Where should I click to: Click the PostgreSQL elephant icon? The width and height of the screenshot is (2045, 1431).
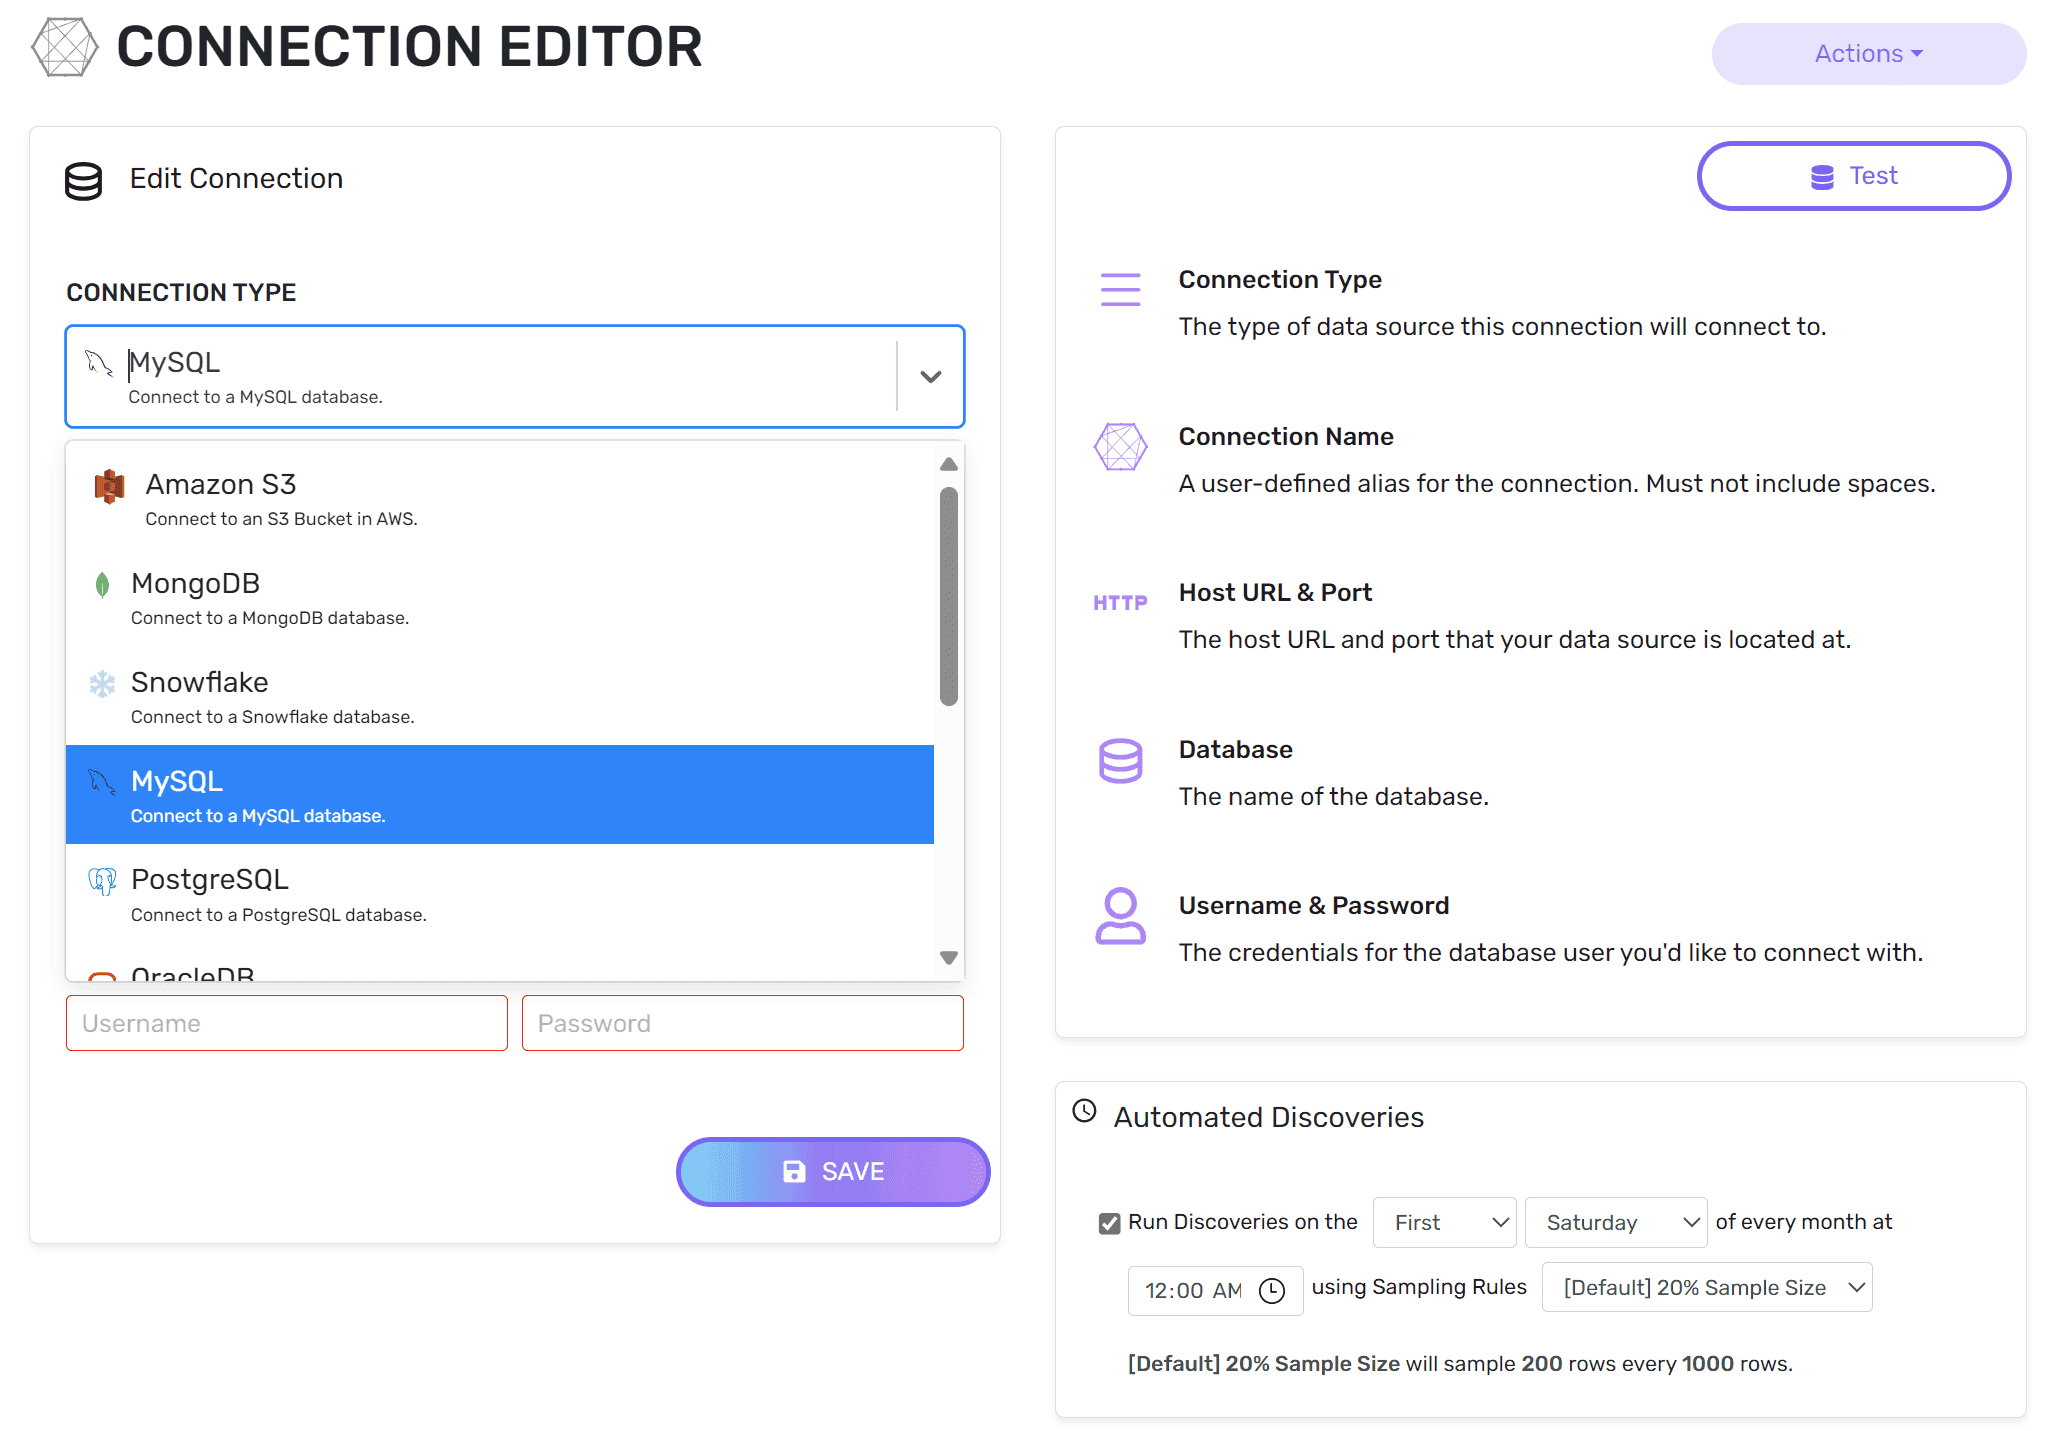(102, 881)
